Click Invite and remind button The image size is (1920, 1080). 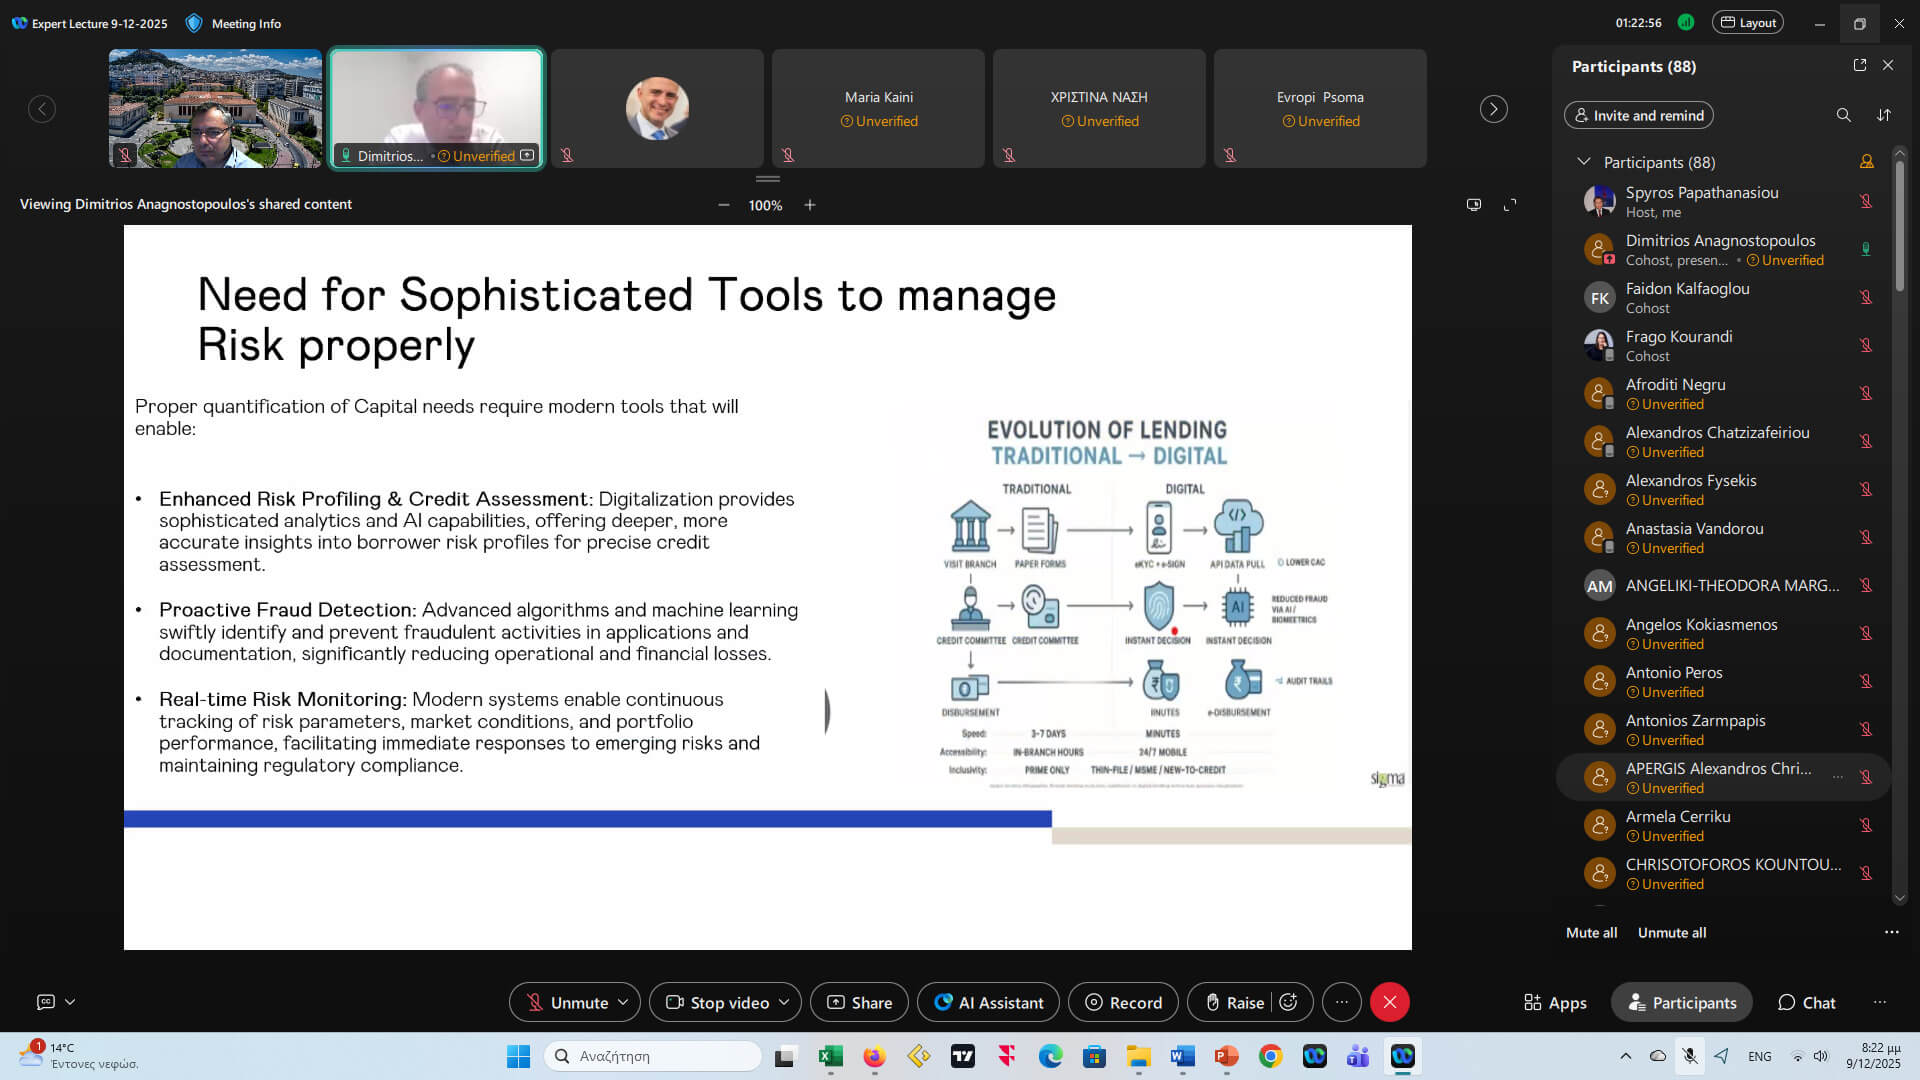1638,115
